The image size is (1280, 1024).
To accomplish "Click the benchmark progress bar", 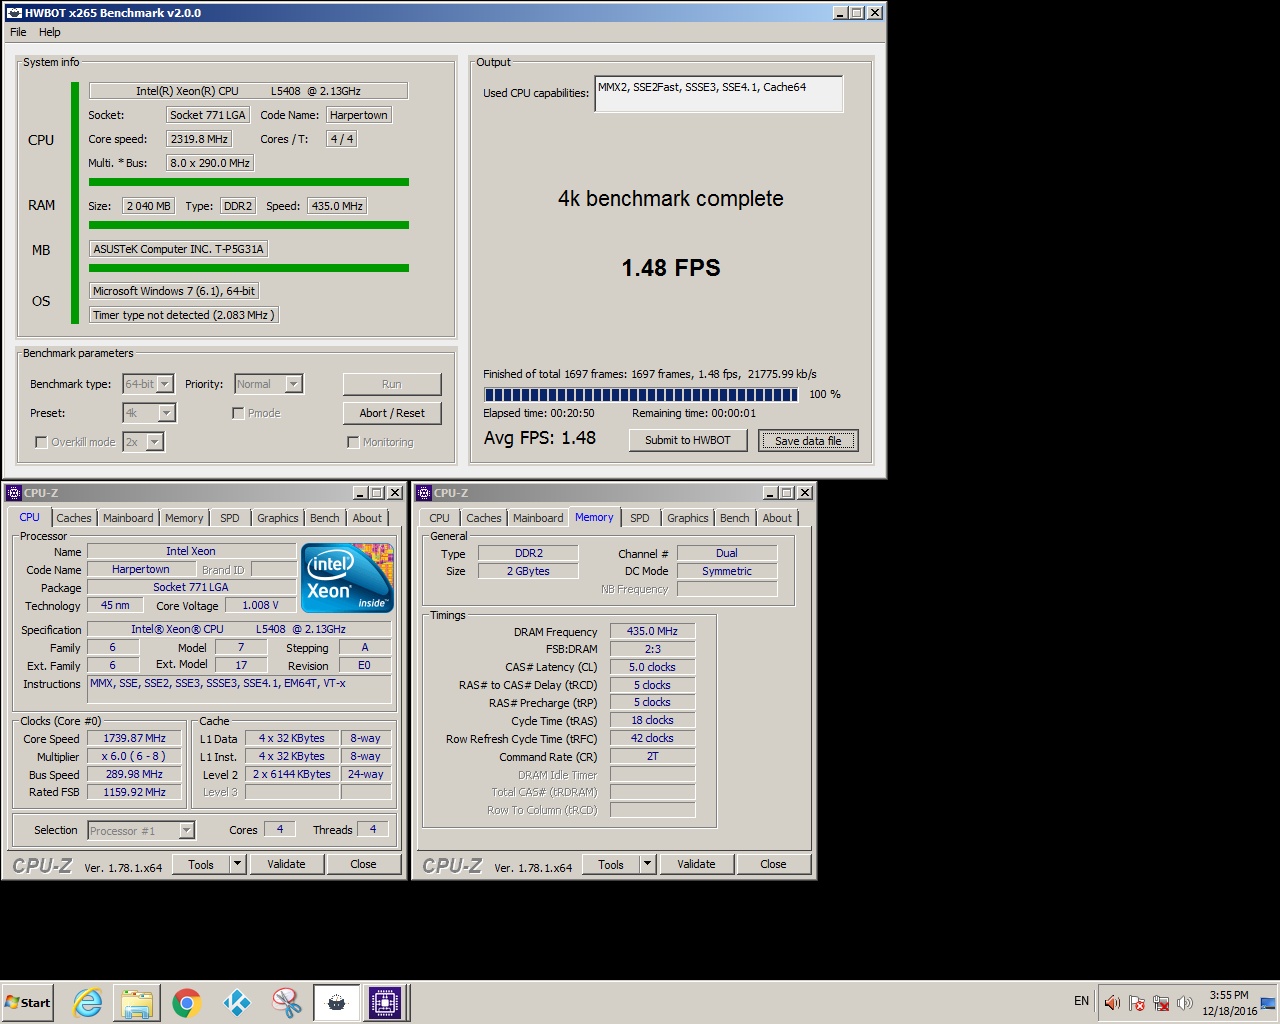I will (x=641, y=394).
